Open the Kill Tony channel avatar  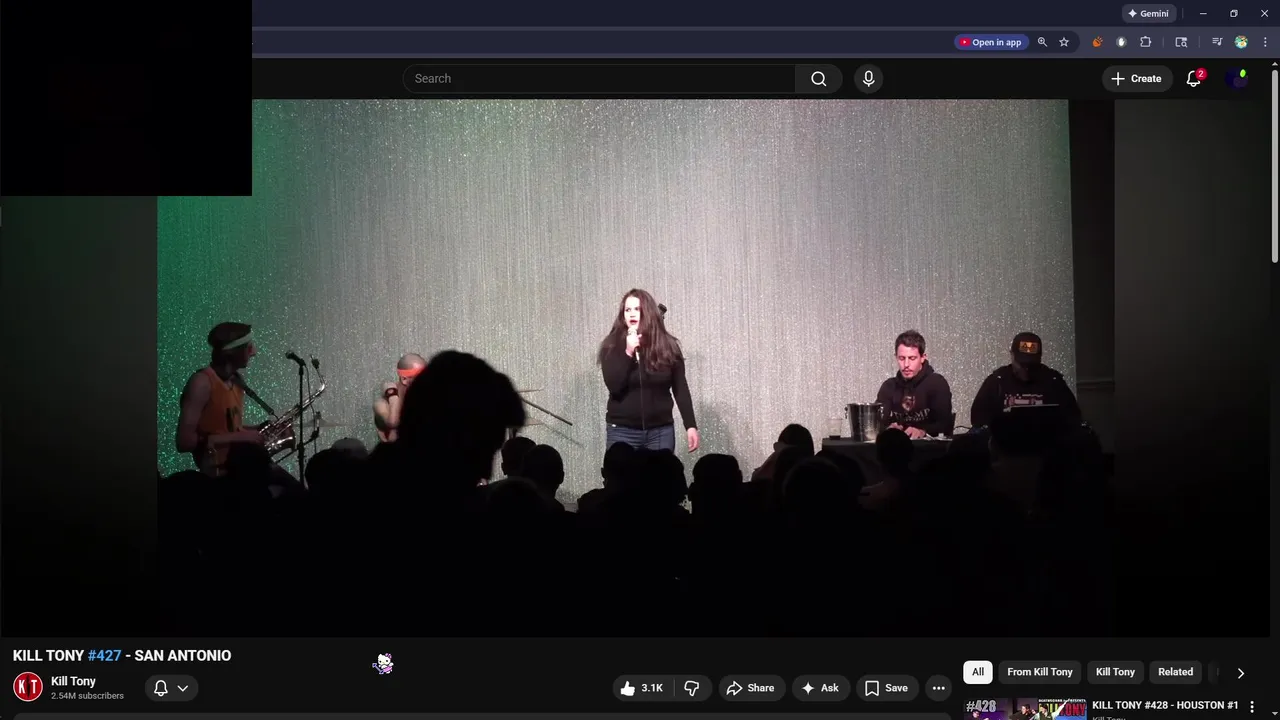click(x=28, y=687)
